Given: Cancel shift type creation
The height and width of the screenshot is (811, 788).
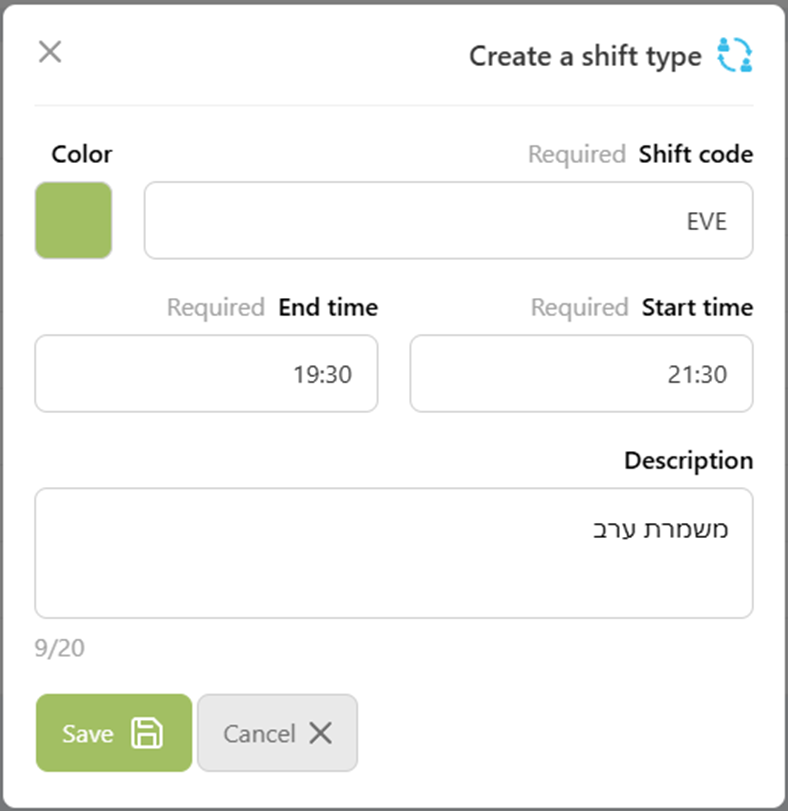Looking at the screenshot, I should pos(277,733).
